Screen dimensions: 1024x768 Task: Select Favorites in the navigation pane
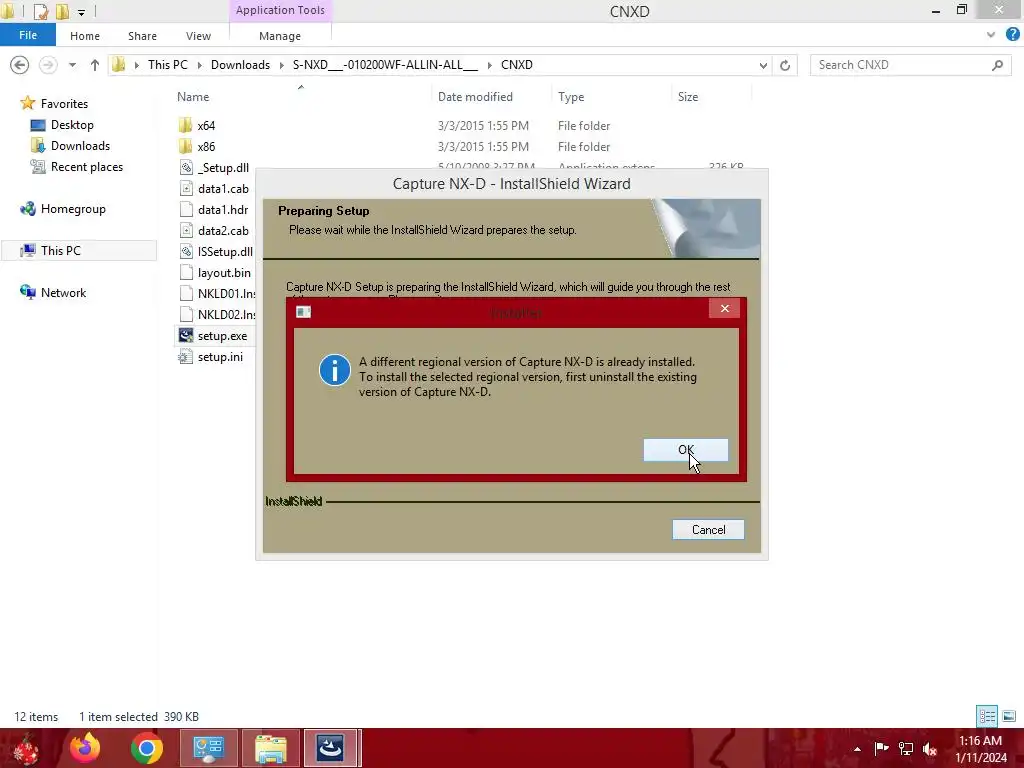pyautogui.click(x=55, y=103)
